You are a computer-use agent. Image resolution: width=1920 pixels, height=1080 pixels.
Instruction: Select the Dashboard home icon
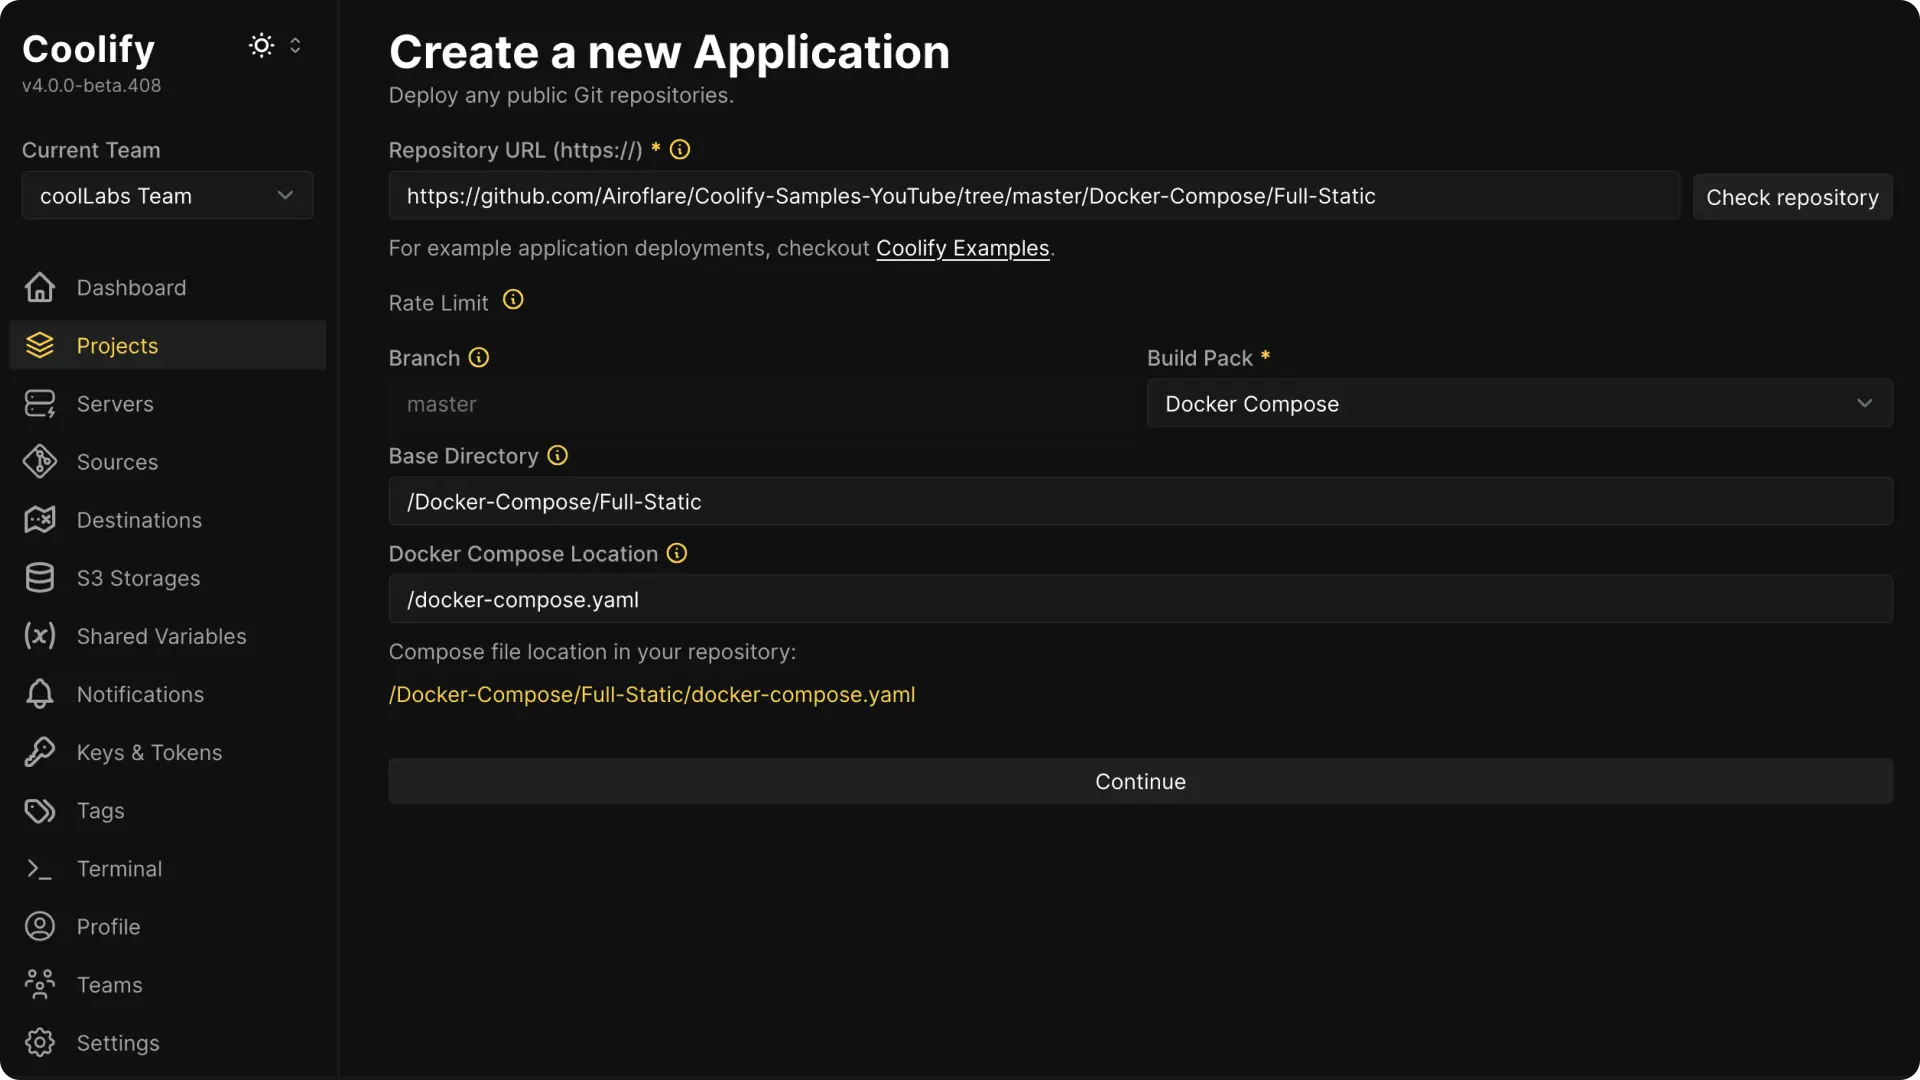[x=39, y=287]
